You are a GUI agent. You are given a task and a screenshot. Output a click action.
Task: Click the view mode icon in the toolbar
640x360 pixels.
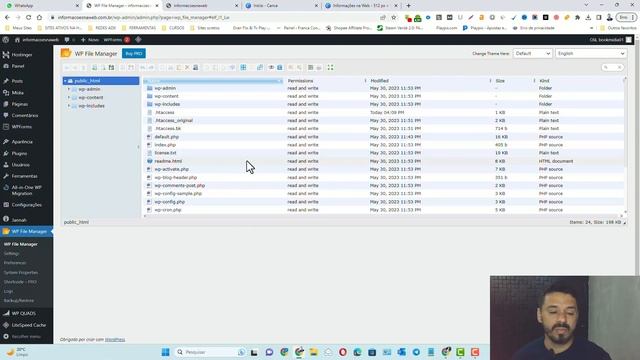[x=311, y=67]
